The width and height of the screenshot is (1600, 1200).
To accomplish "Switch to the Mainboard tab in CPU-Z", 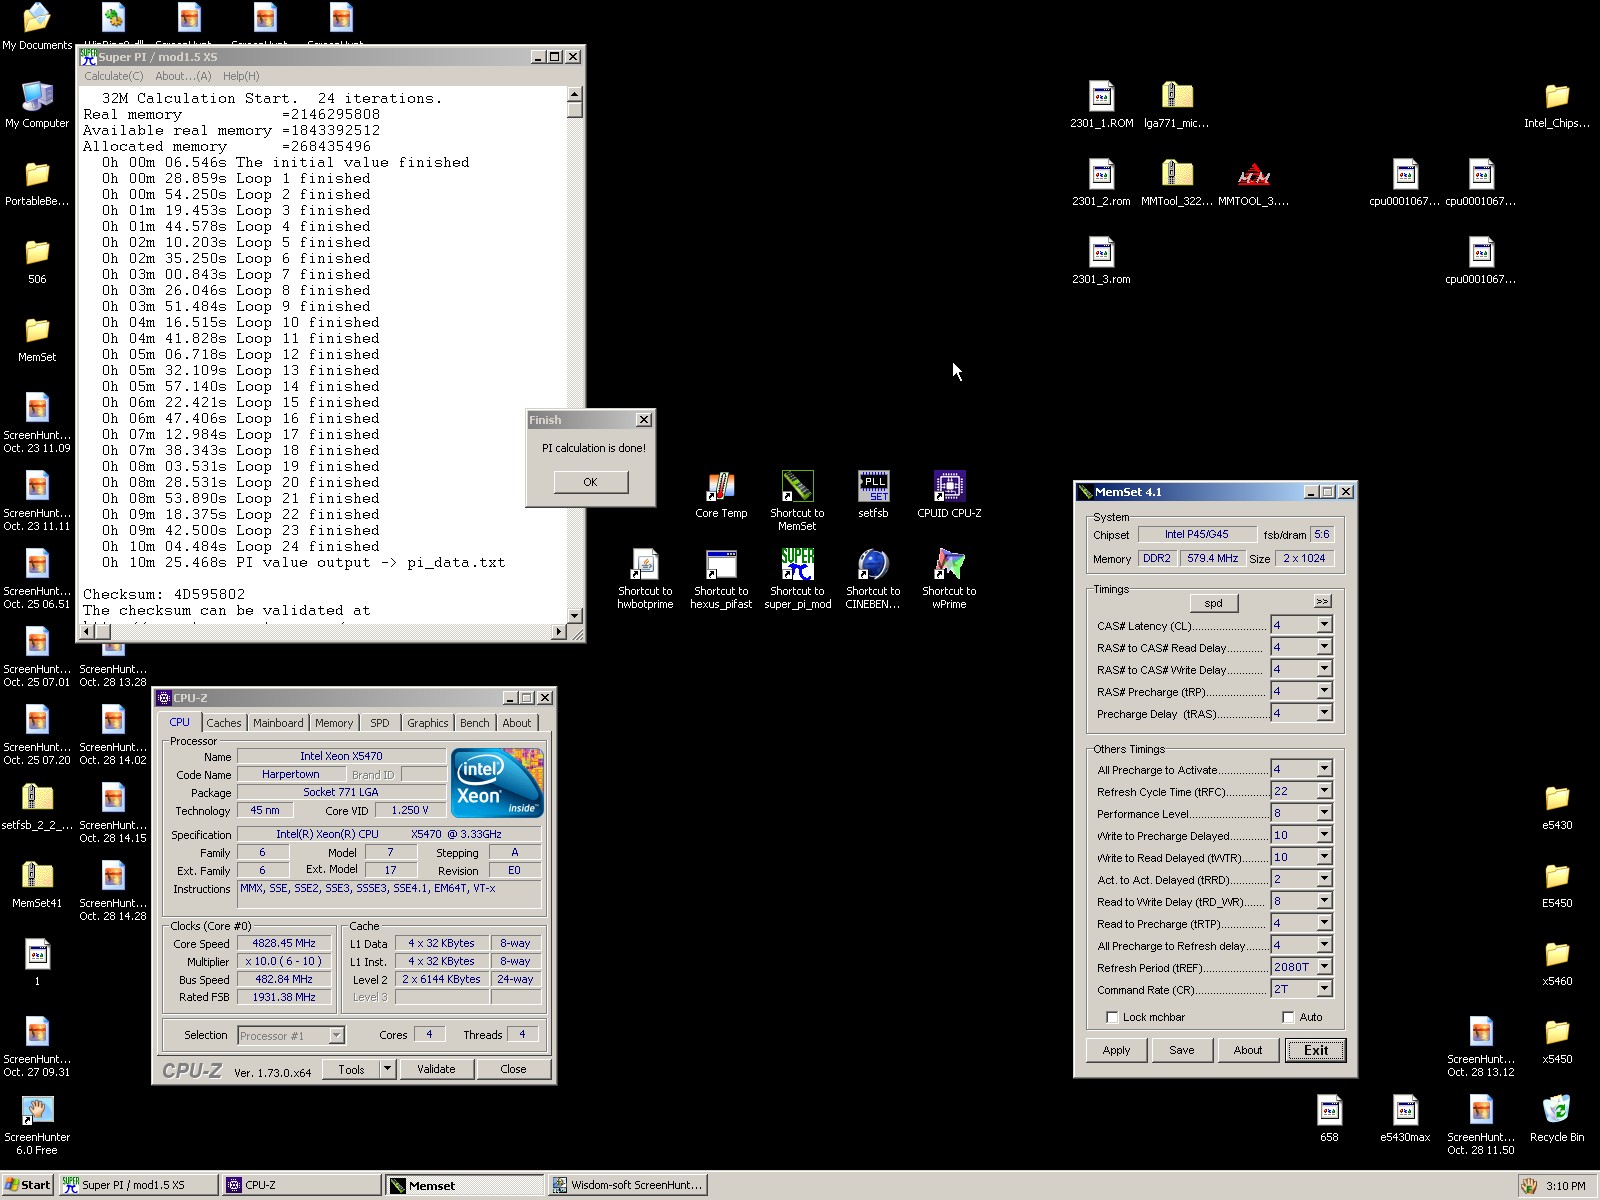I will 278,723.
